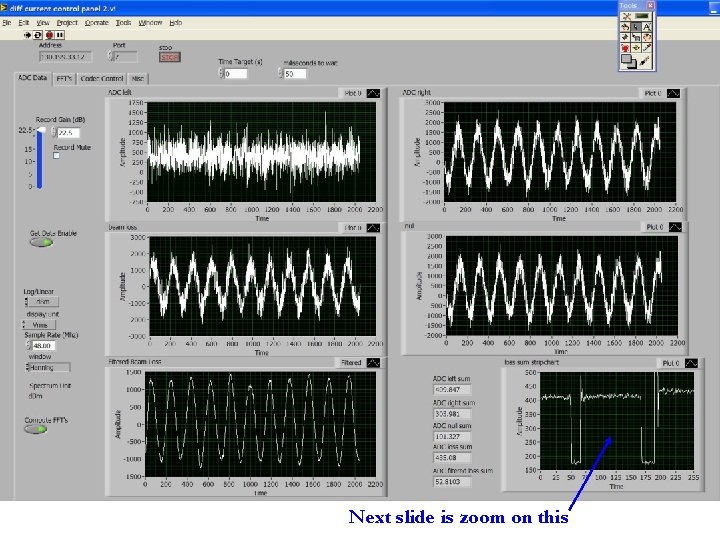Click the Record Gain slider handle
This screenshot has width=720, height=540.
[x=41, y=131]
